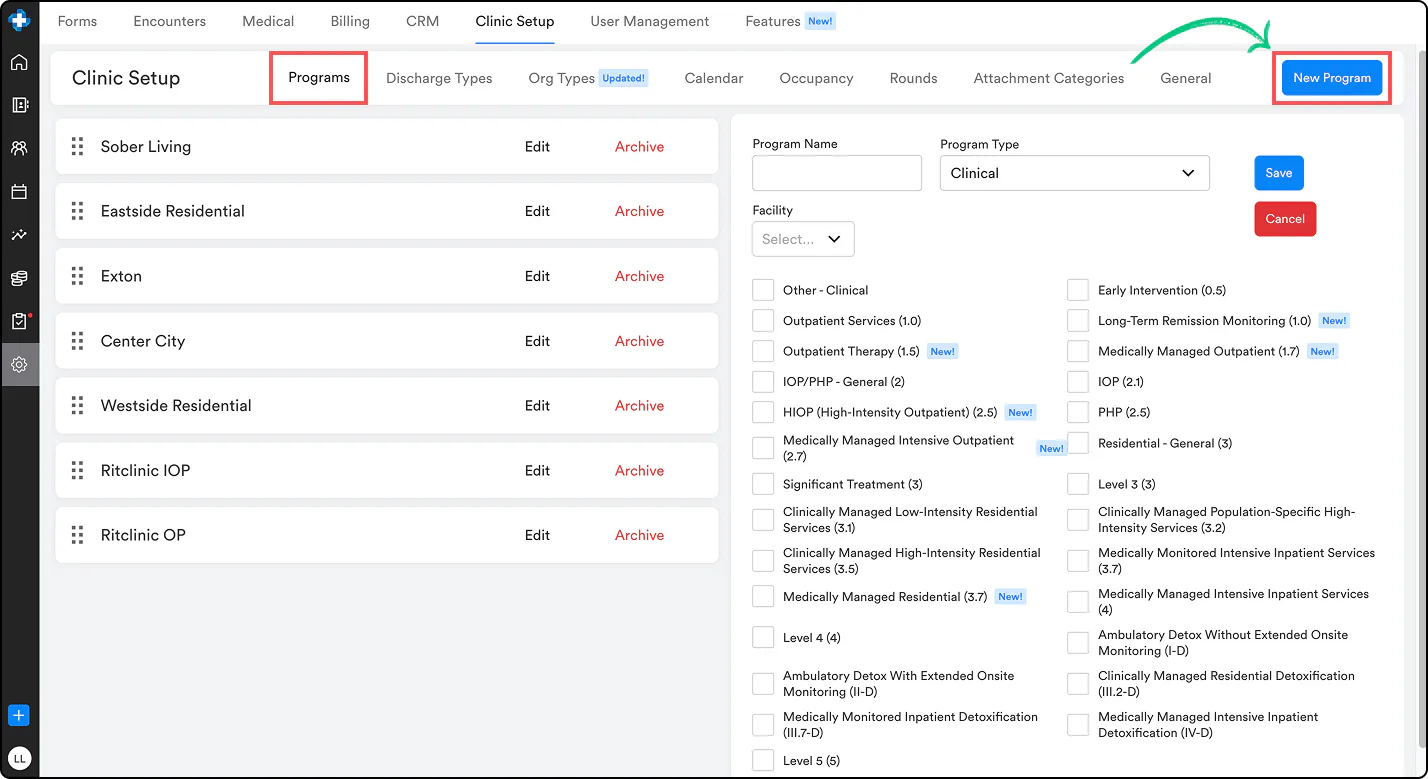Open the document list sidebar icon
Viewport: 1428px width, 779px height.
(x=19, y=105)
